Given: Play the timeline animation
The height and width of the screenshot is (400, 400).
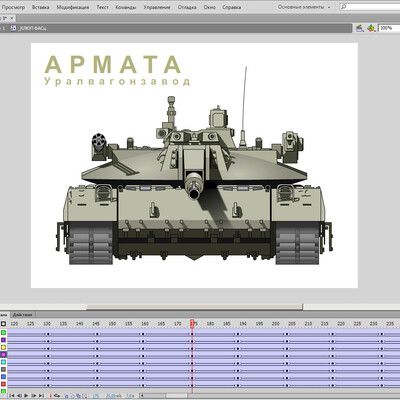Looking at the screenshot, I should point(26,396).
